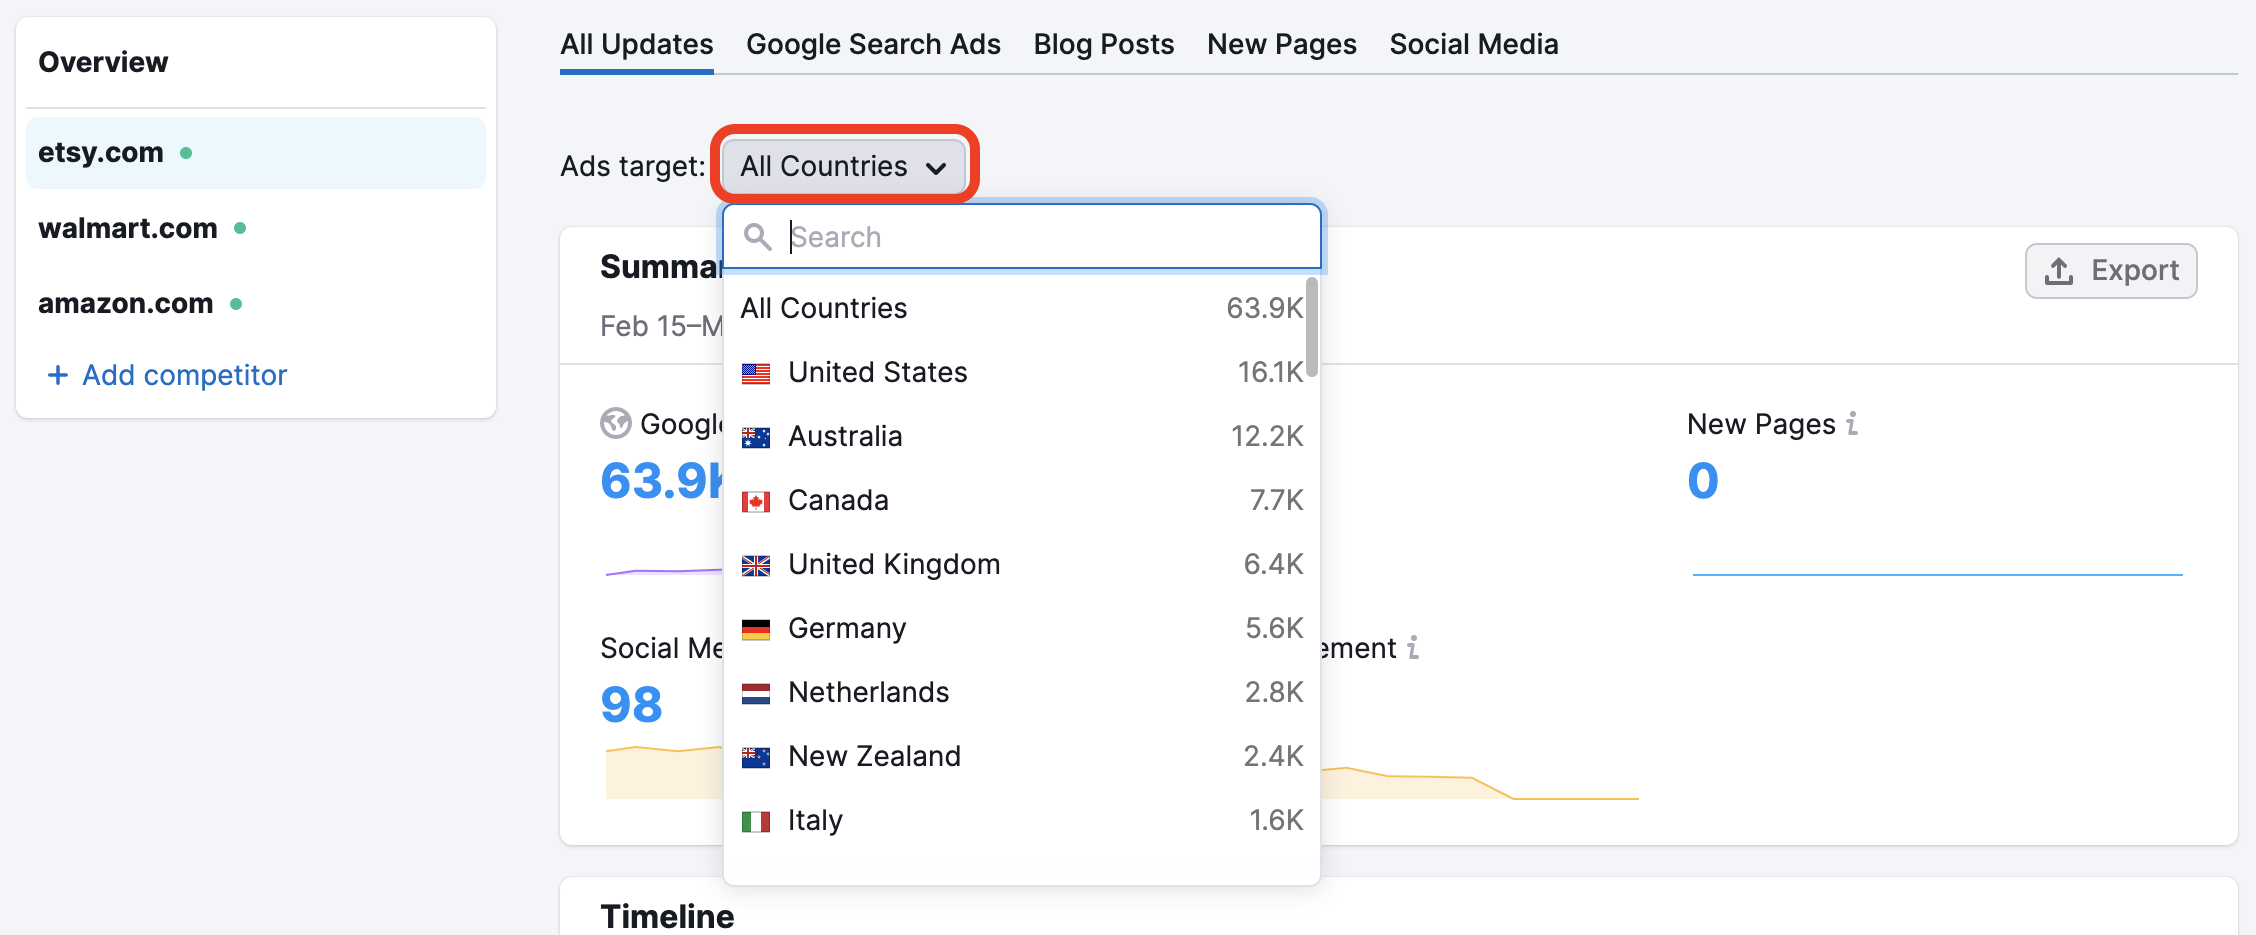Click the United Kingdom flag icon
The width and height of the screenshot is (2256, 935).
coord(756,564)
